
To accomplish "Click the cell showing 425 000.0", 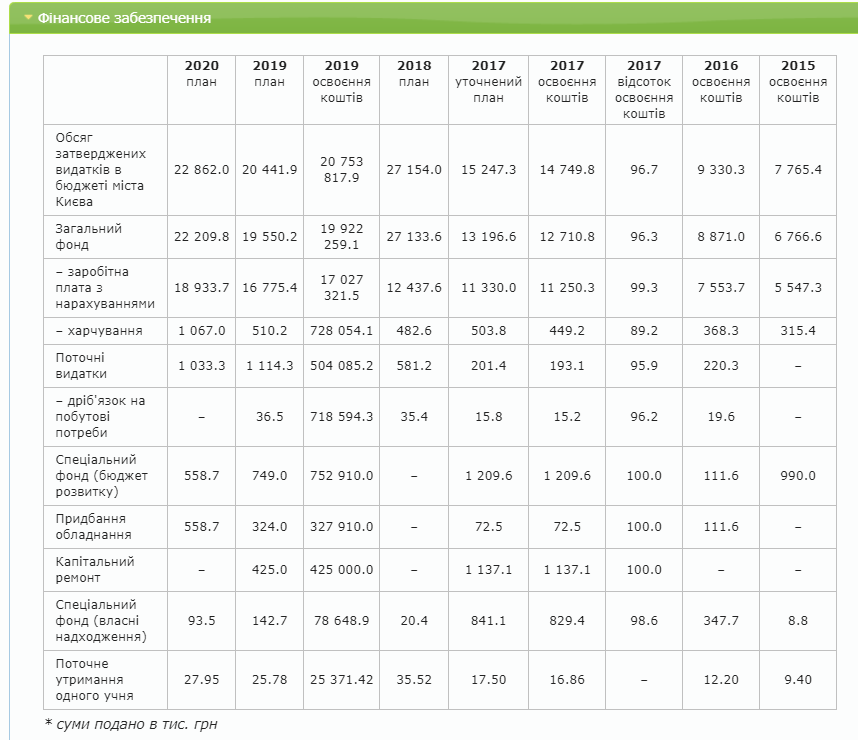I will click(x=342, y=569).
